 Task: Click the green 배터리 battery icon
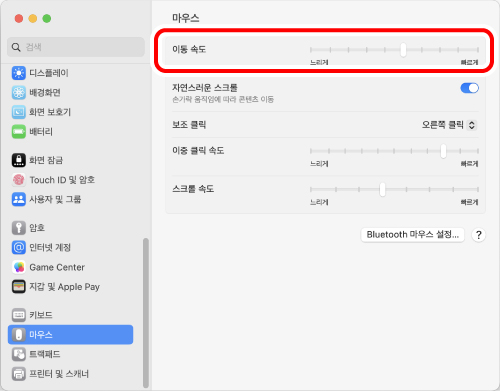tap(19, 132)
